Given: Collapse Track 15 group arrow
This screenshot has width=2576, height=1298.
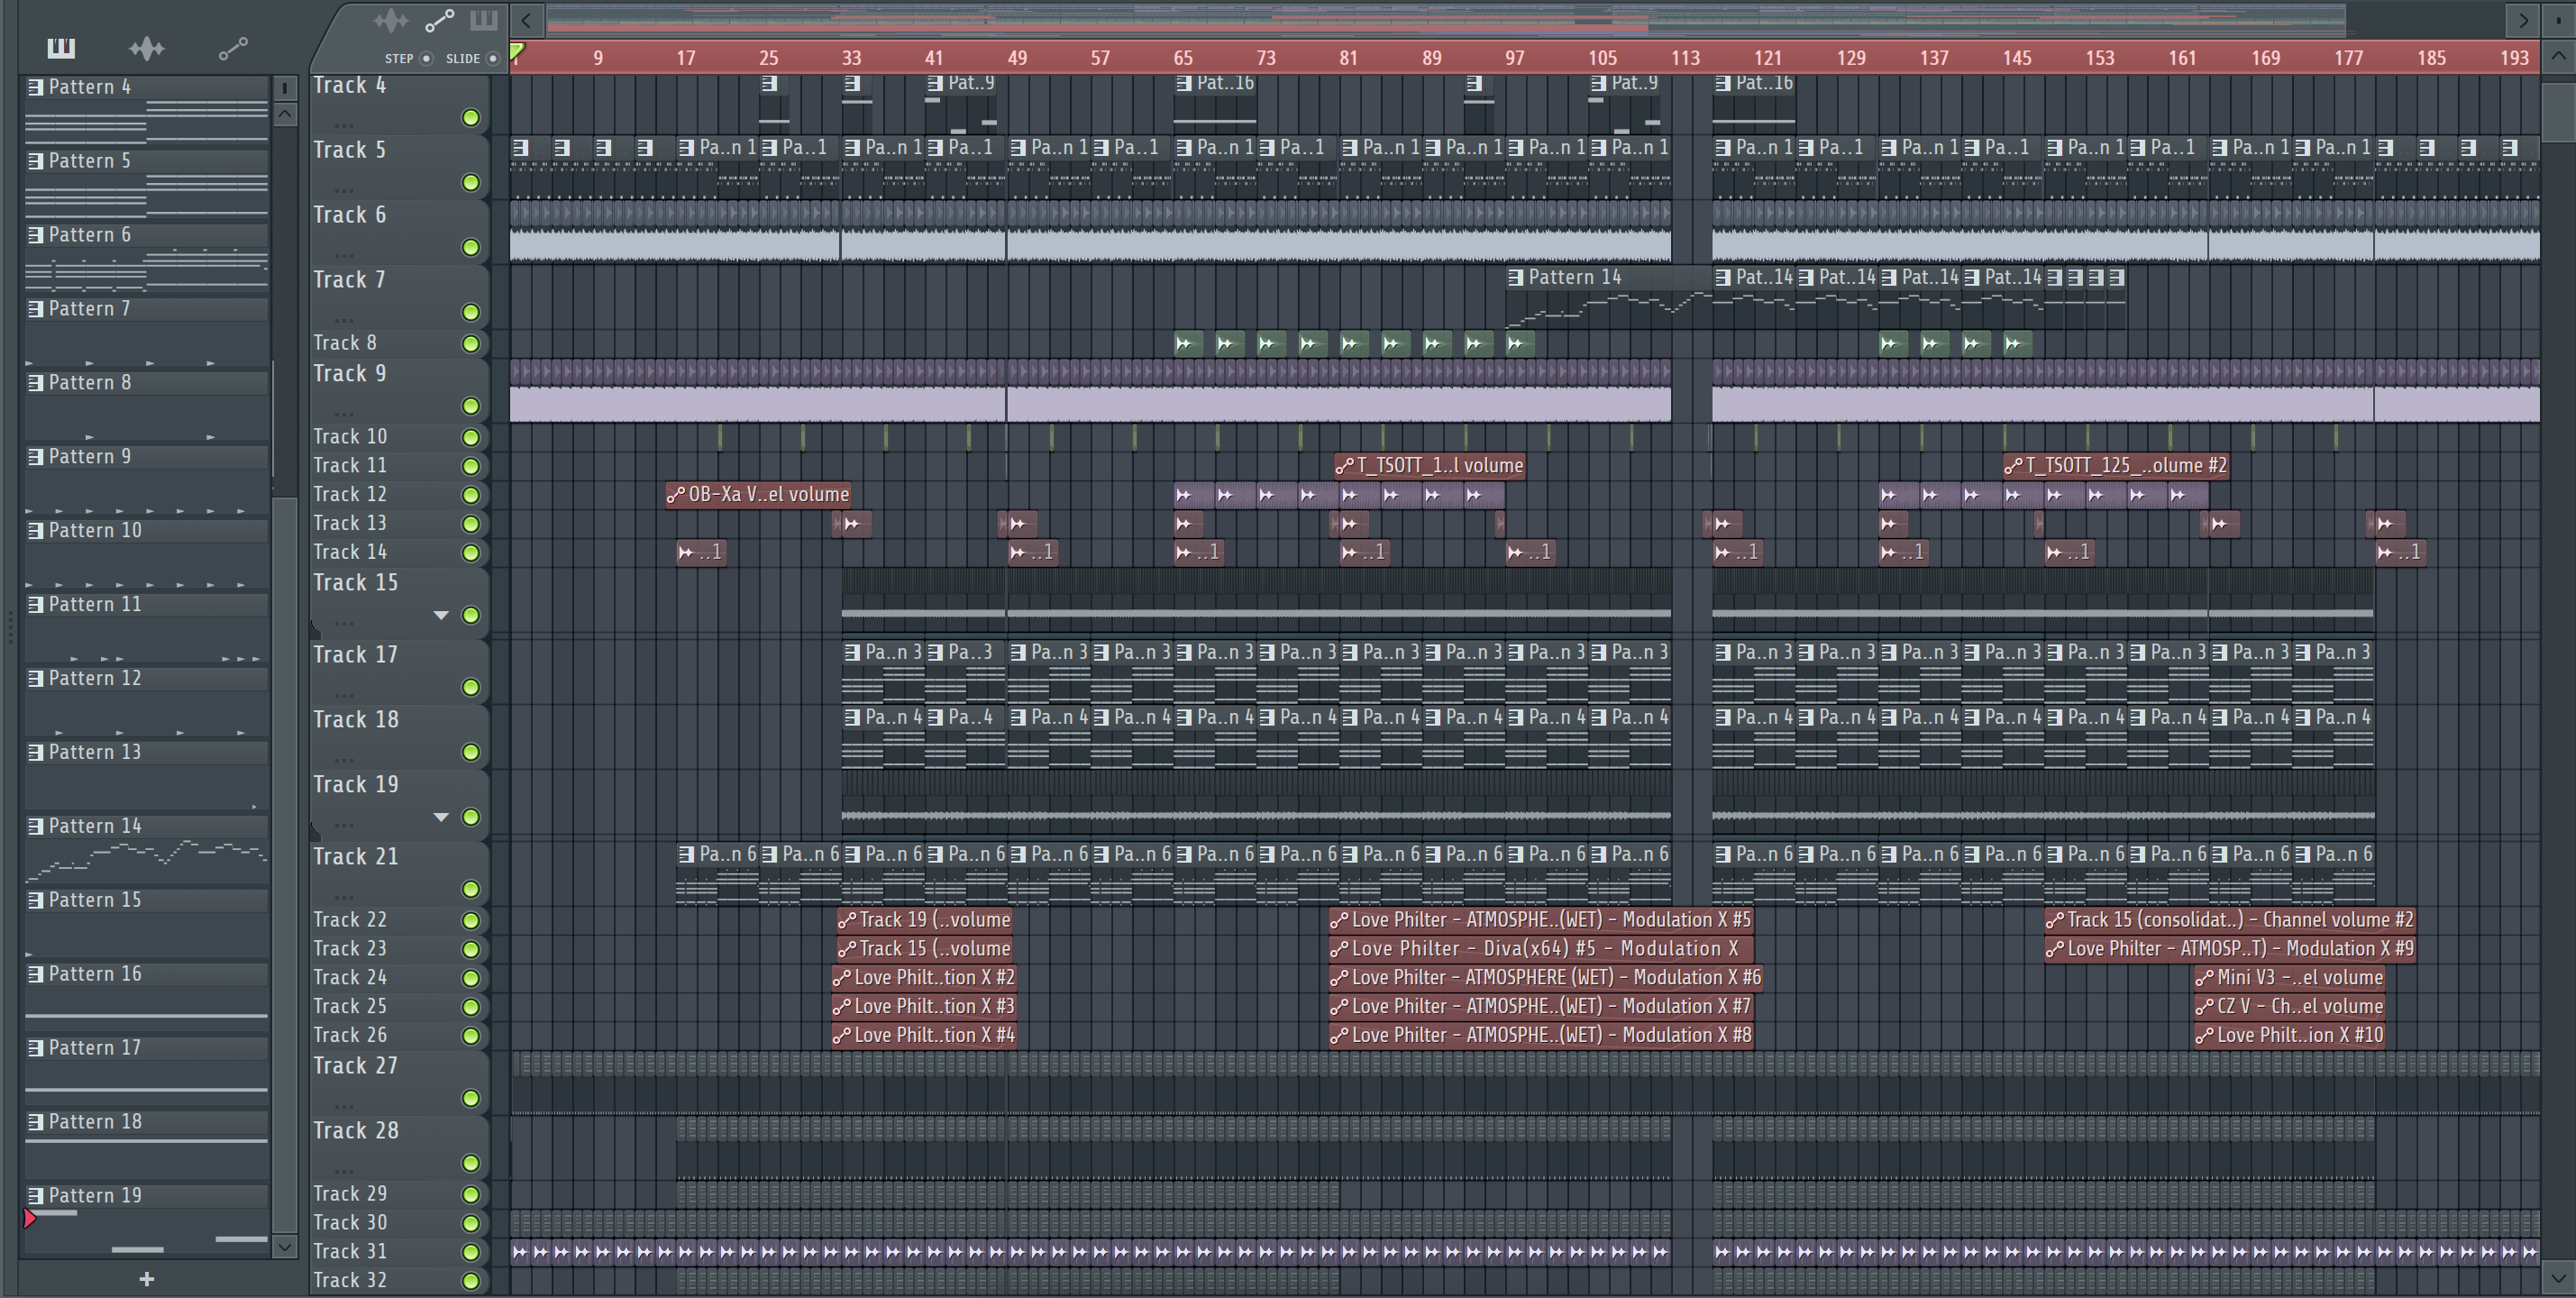Looking at the screenshot, I should (x=441, y=615).
